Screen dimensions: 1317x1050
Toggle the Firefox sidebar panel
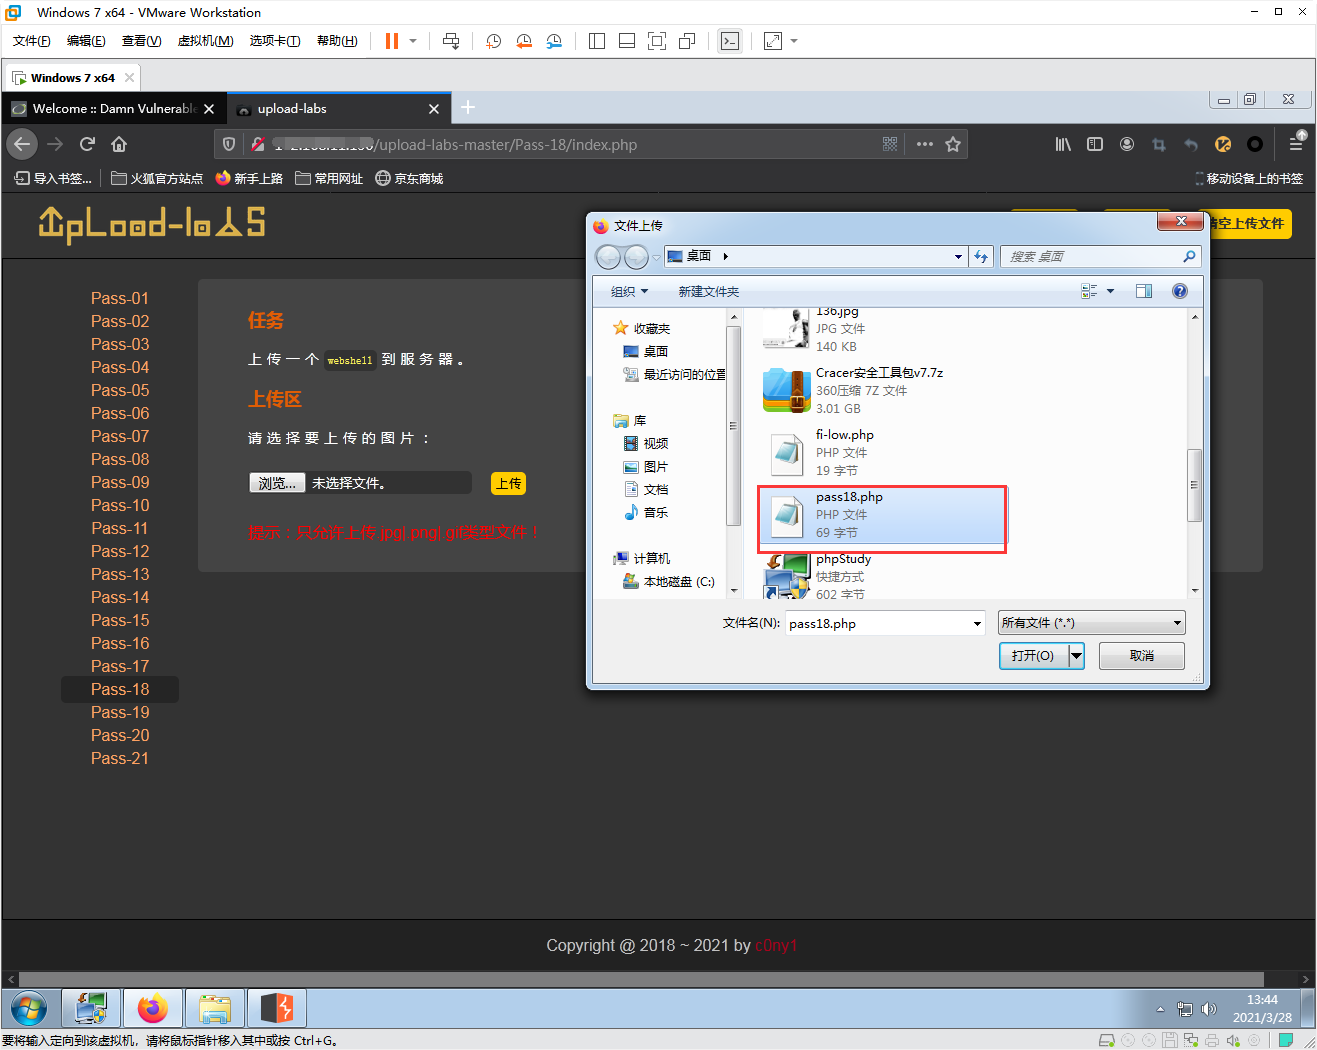(x=1095, y=144)
